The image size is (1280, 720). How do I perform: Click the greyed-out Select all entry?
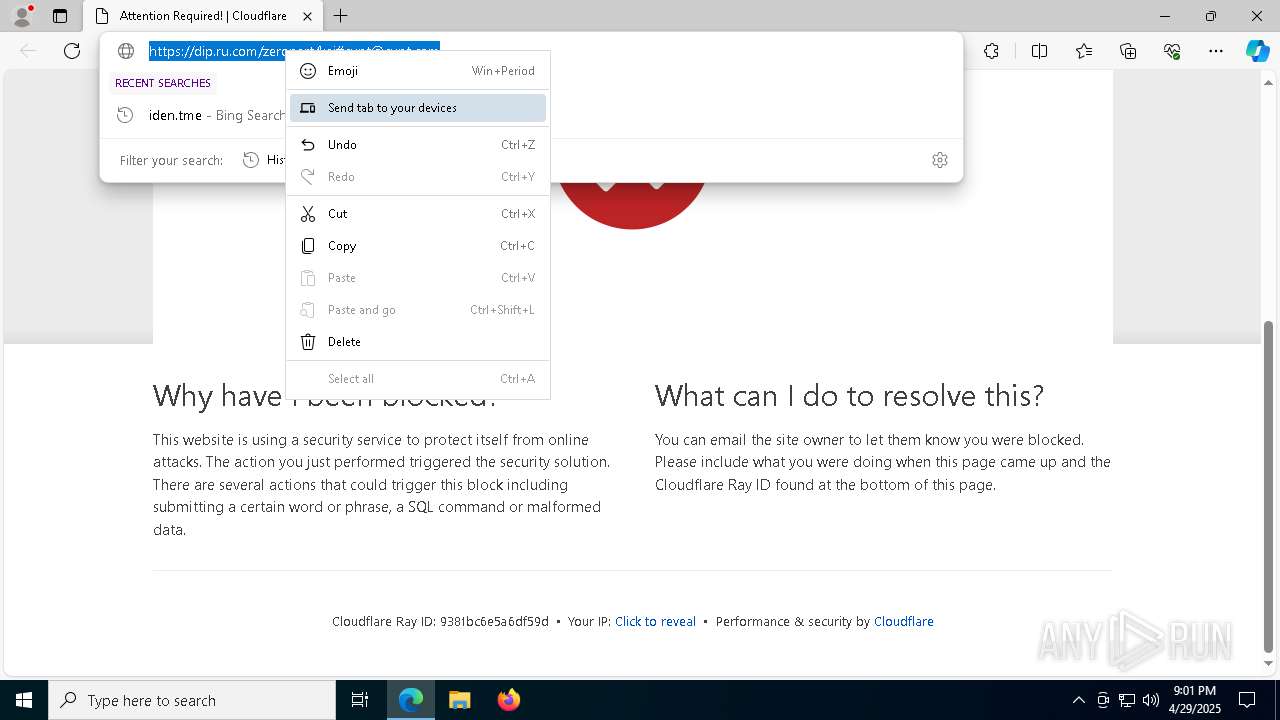tap(418, 379)
